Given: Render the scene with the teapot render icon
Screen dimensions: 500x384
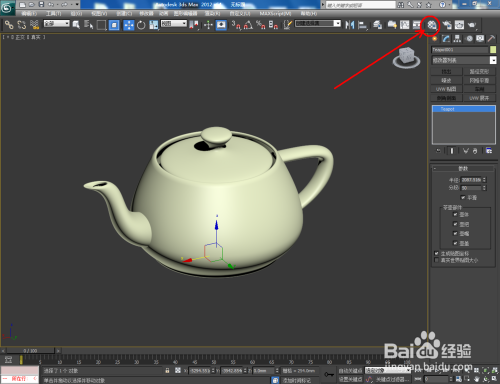Looking at the screenshot, I should pyautogui.click(x=472, y=25).
